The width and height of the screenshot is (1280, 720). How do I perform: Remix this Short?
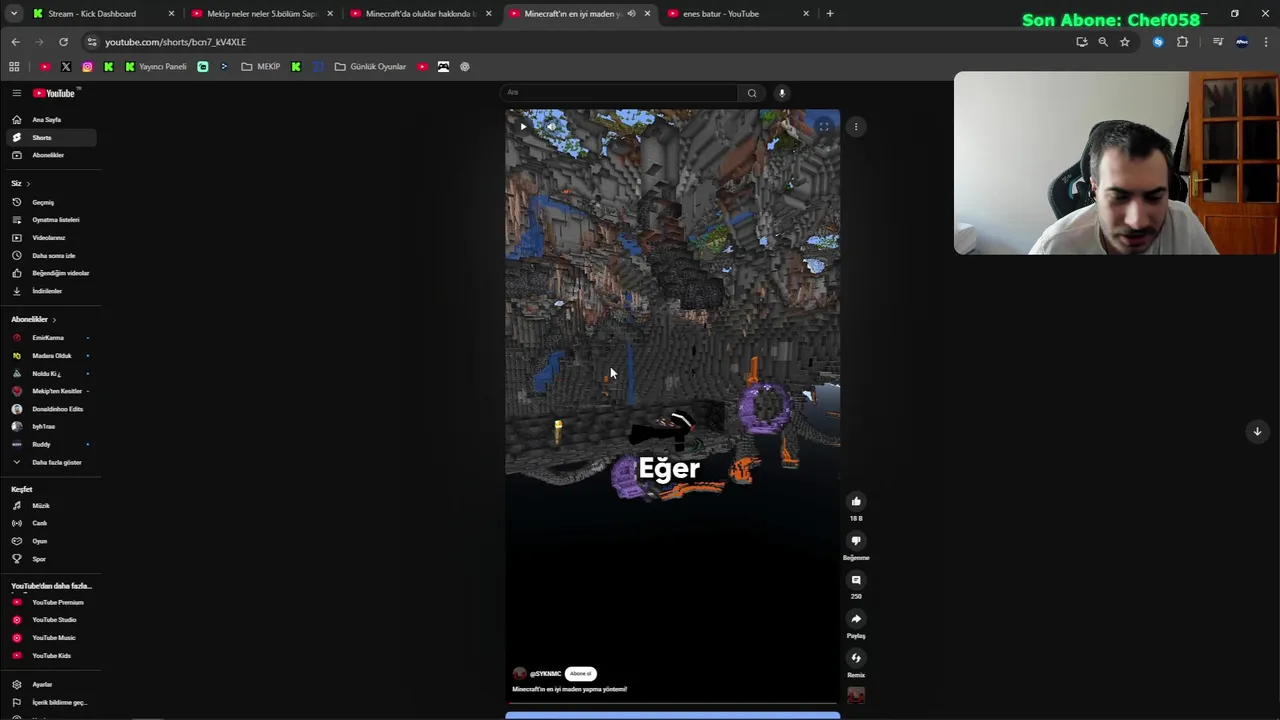856,658
